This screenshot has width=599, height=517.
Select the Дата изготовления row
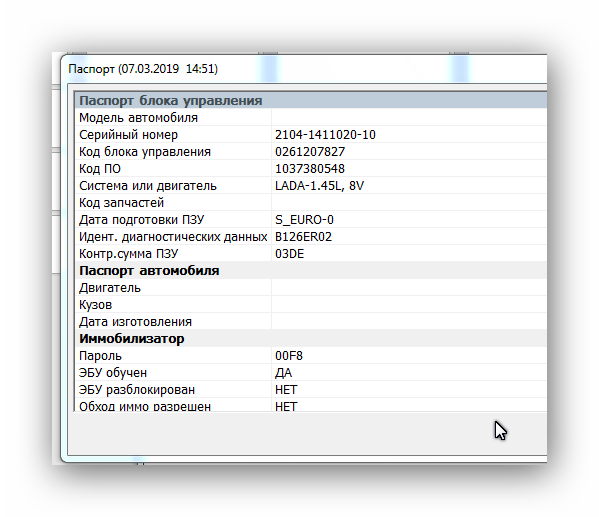pos(311,322)
